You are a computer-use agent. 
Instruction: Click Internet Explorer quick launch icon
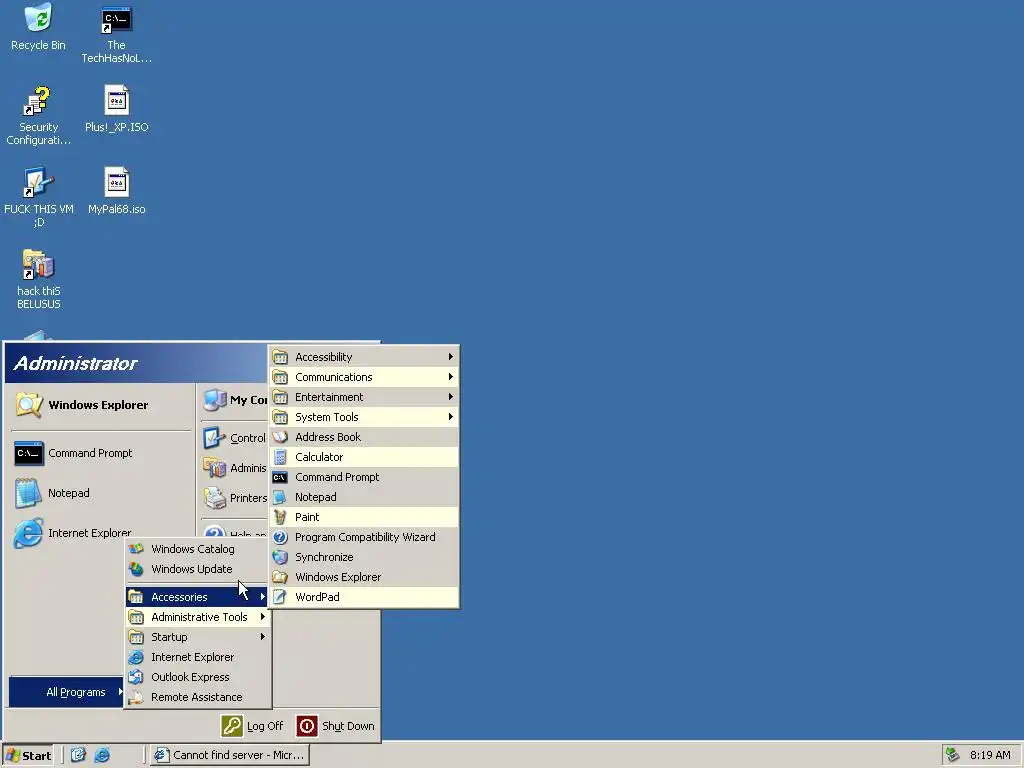pyautogui.click(x=102, y=756)
